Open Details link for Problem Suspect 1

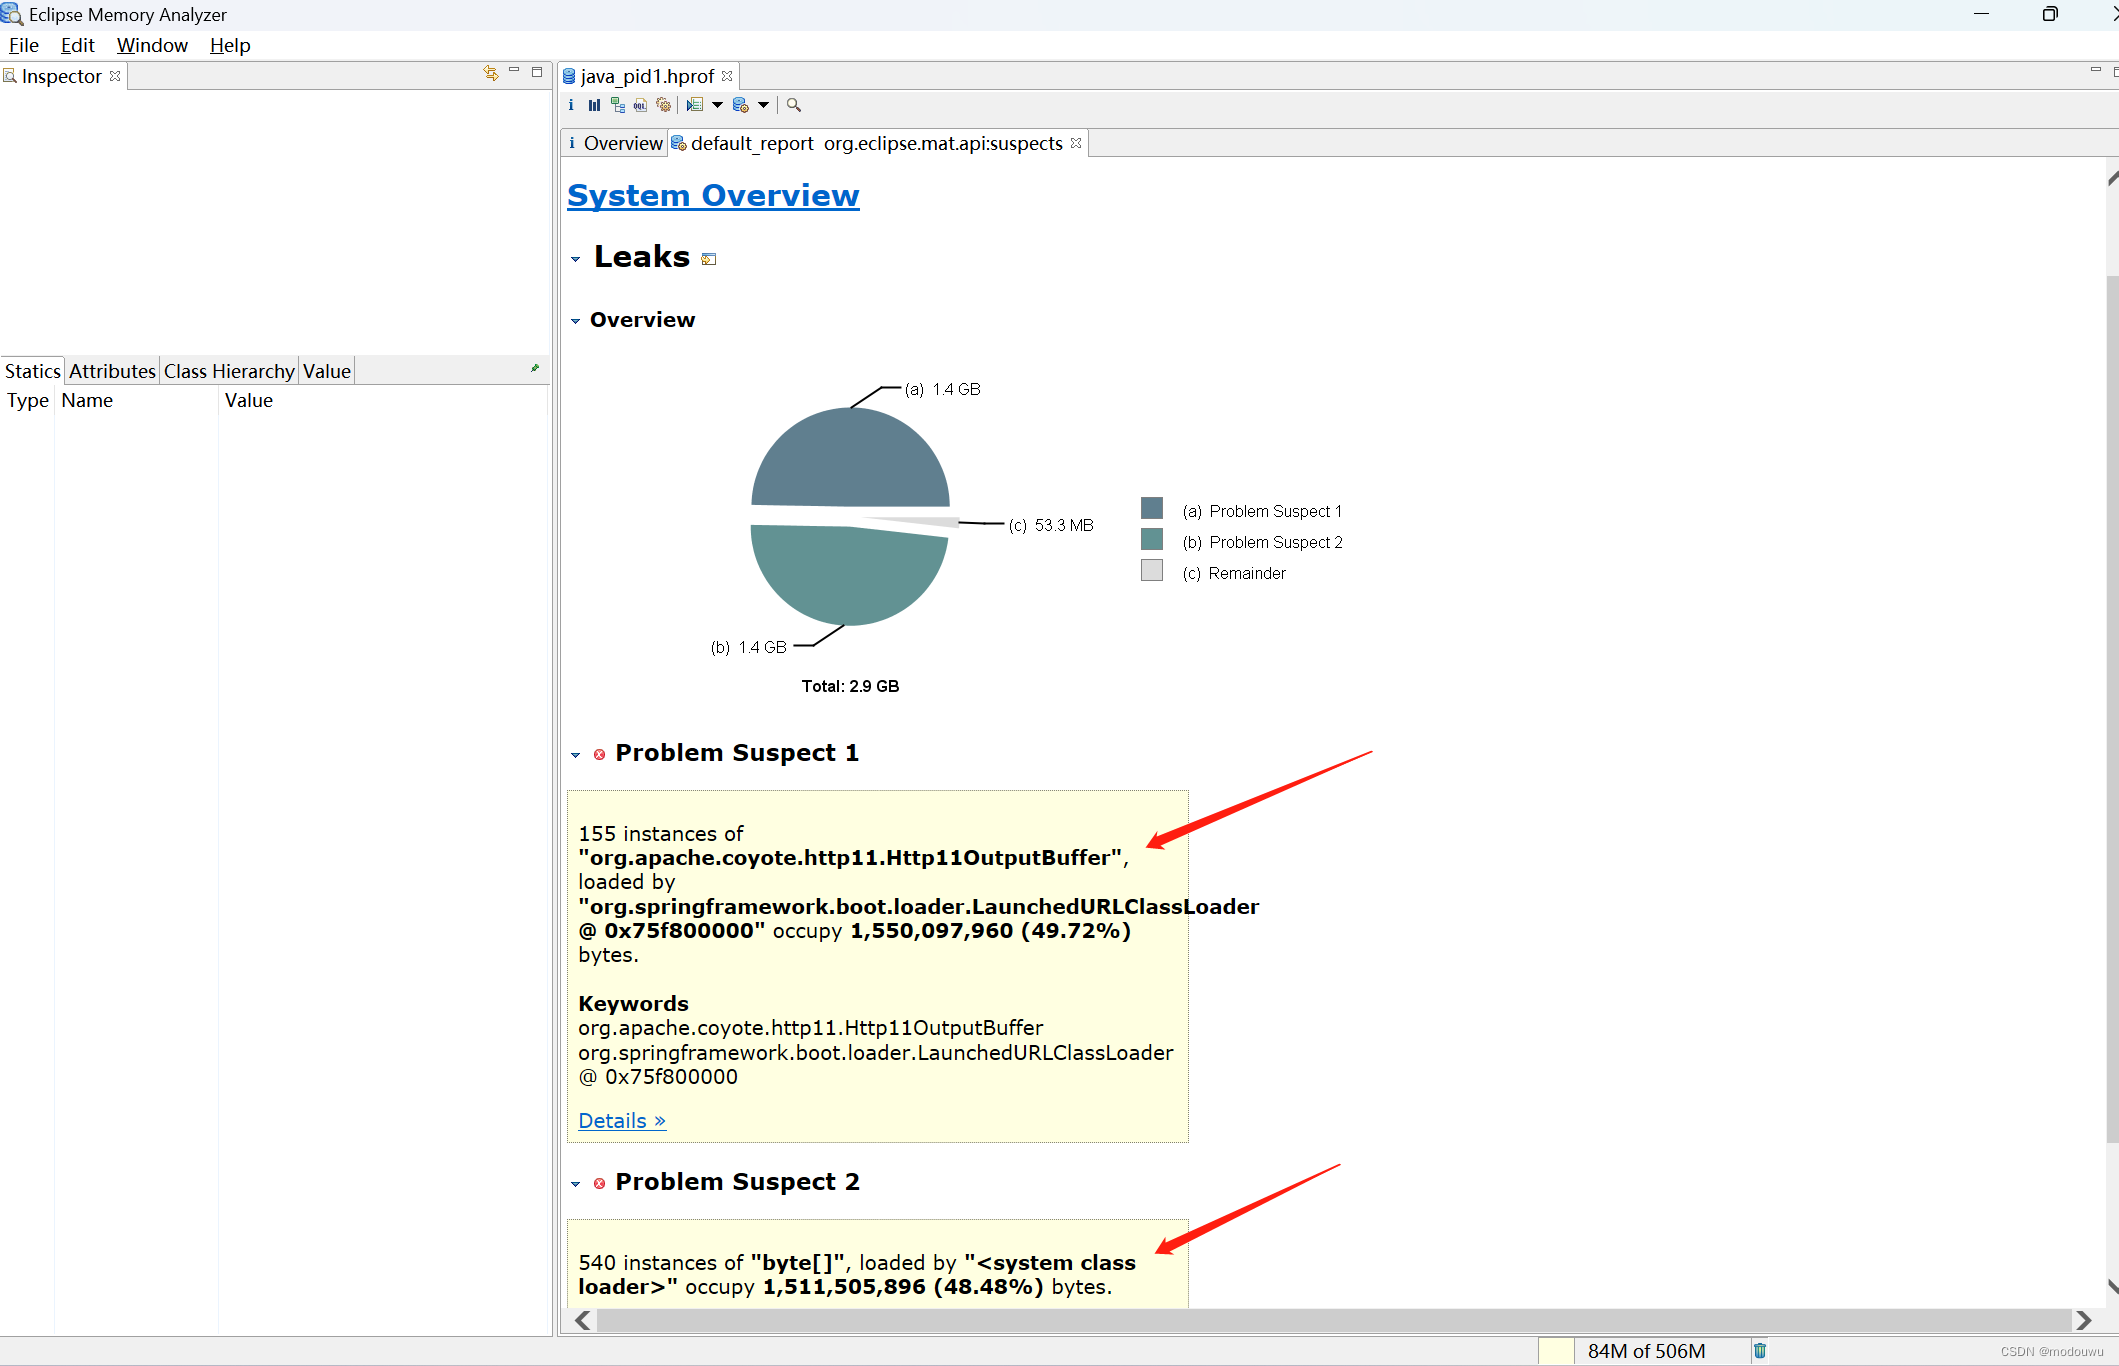coord(621,1121)
